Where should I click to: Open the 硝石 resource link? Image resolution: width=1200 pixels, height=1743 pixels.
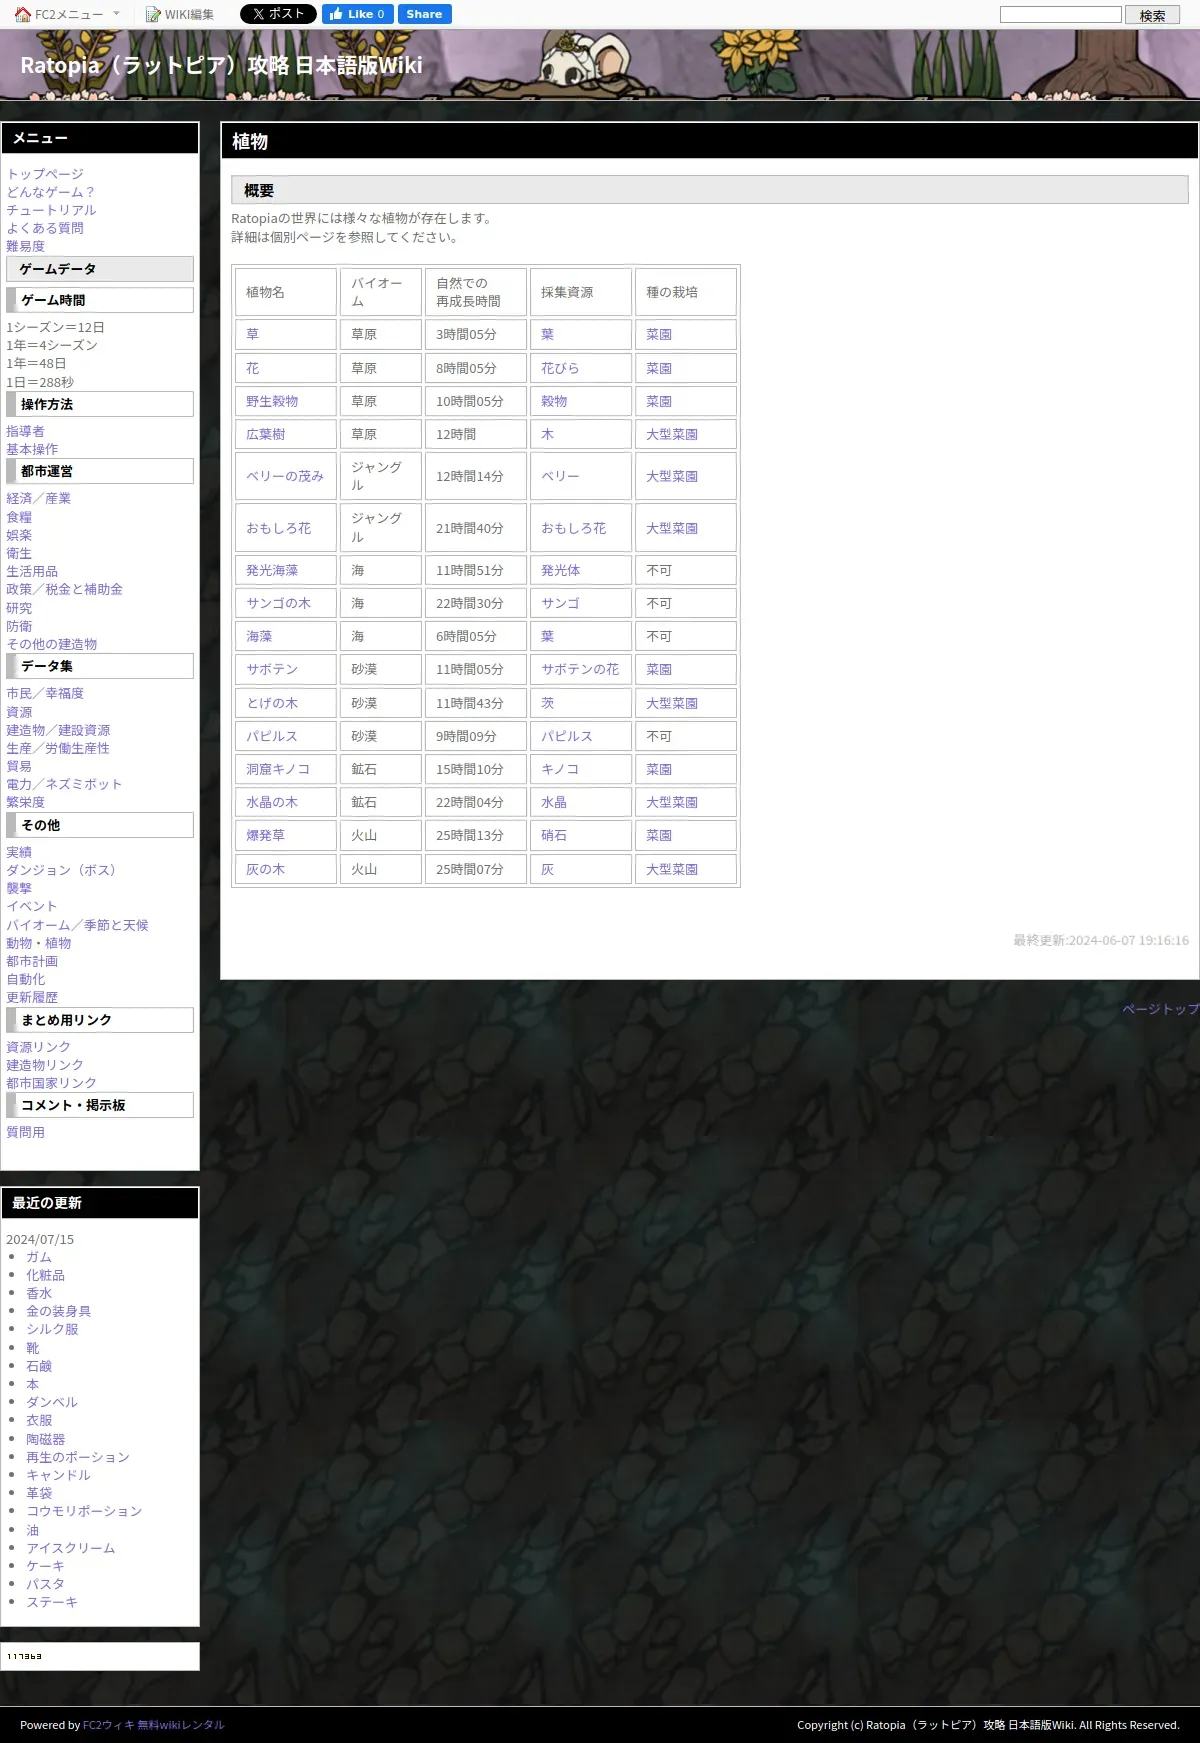click(x=554, y=835)
